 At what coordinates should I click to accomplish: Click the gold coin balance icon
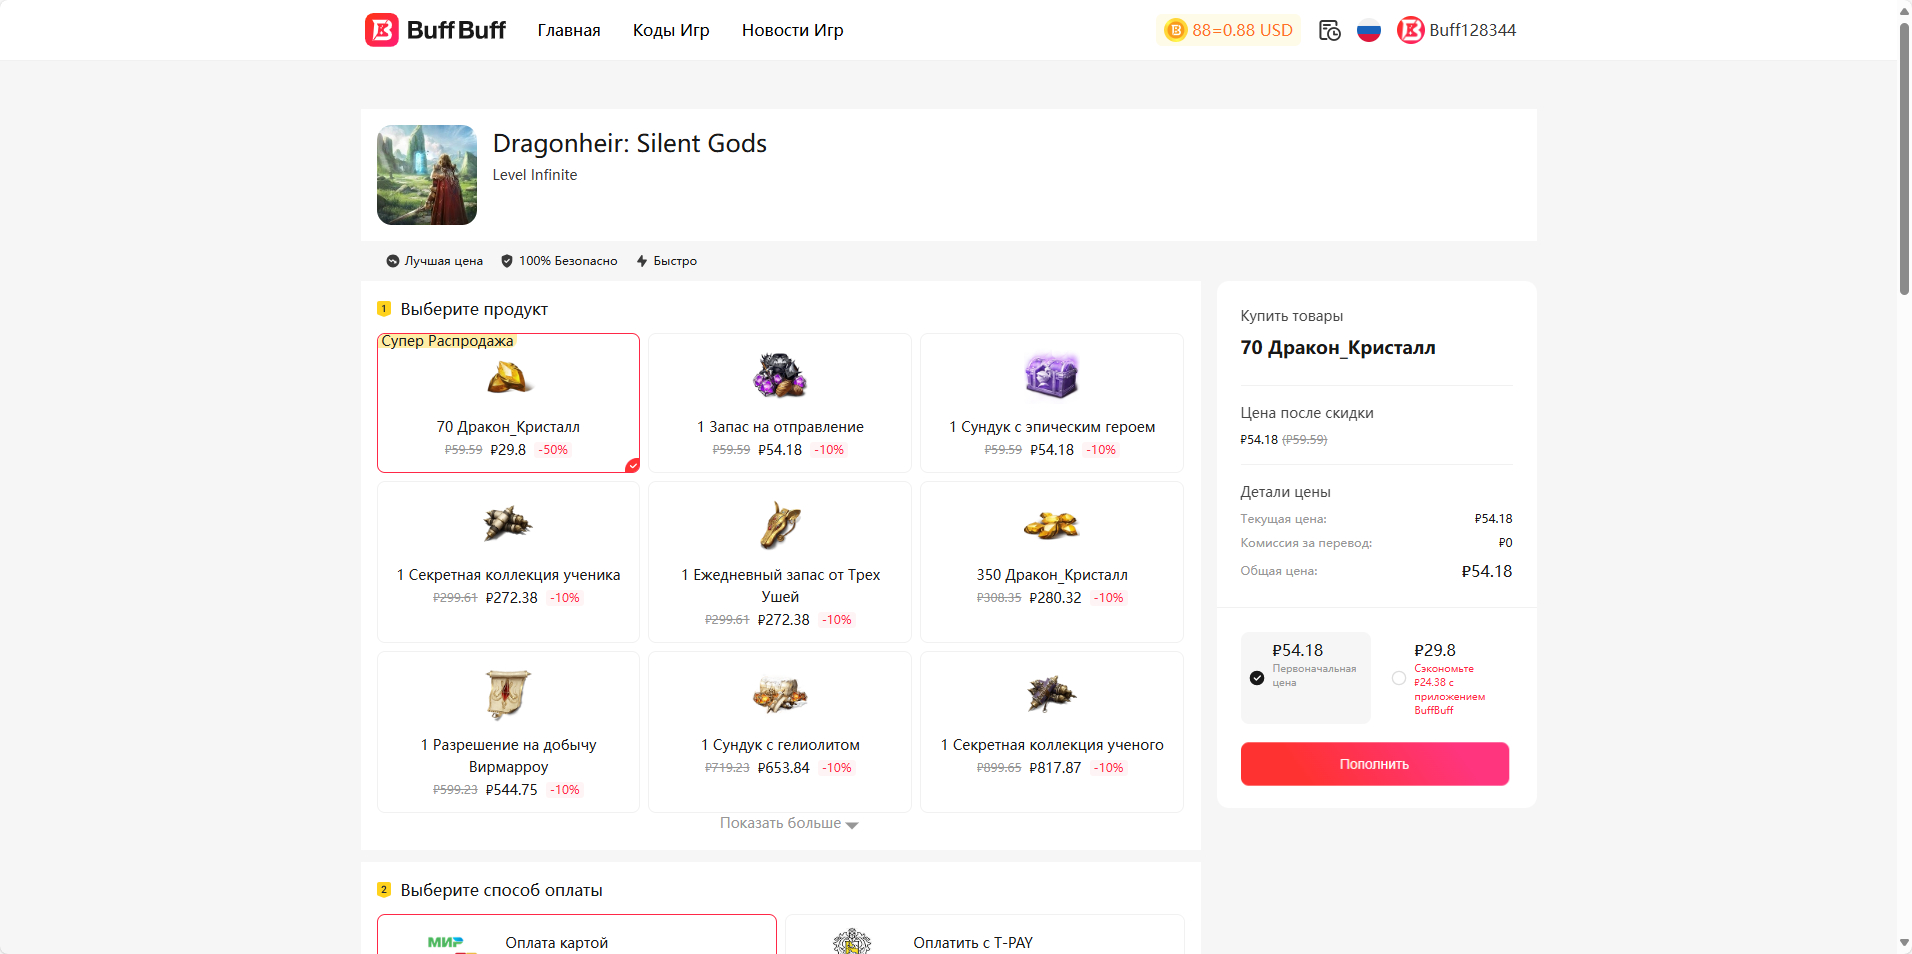(x=1176, y=30)
